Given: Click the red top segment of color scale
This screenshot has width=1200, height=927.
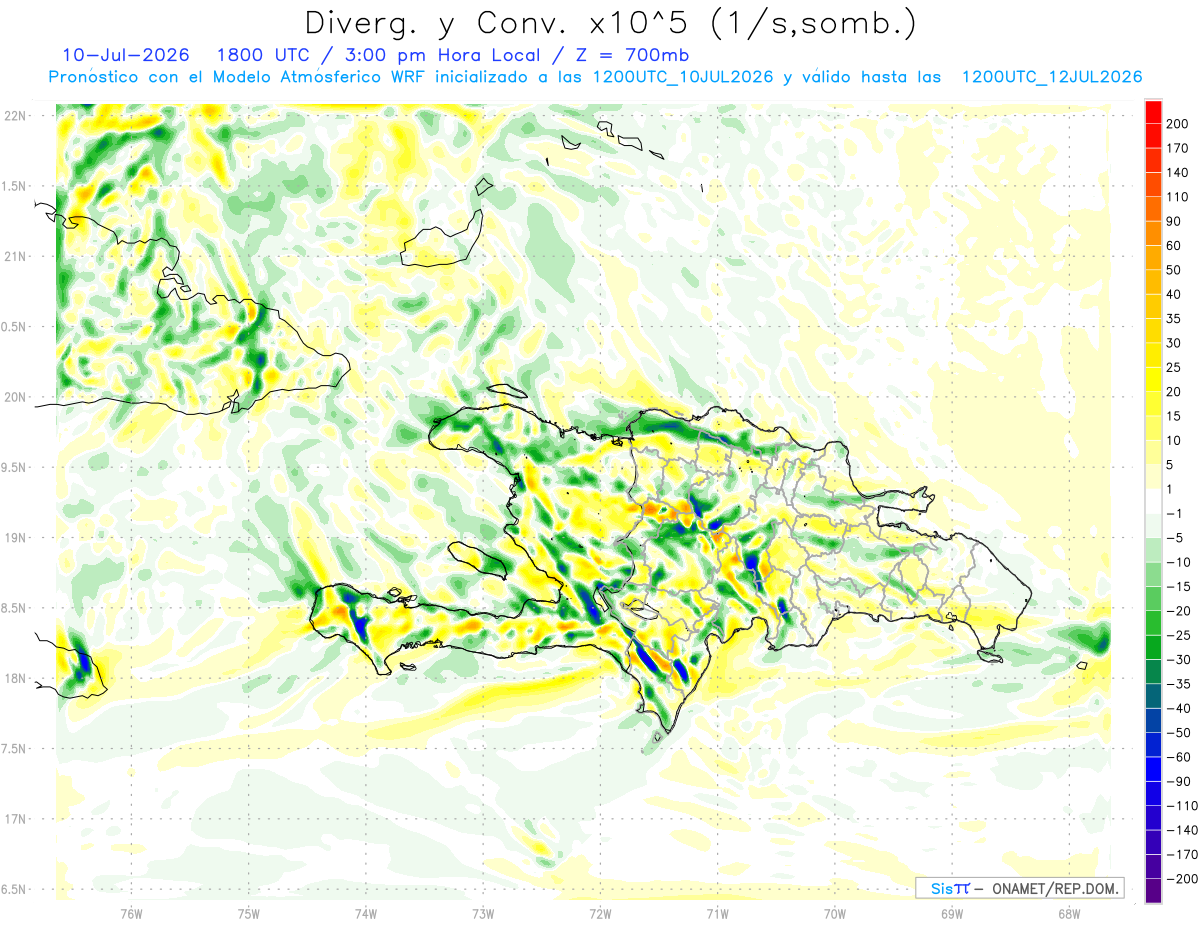Looking at the screenshot, I should click(x=1153, y=112).
